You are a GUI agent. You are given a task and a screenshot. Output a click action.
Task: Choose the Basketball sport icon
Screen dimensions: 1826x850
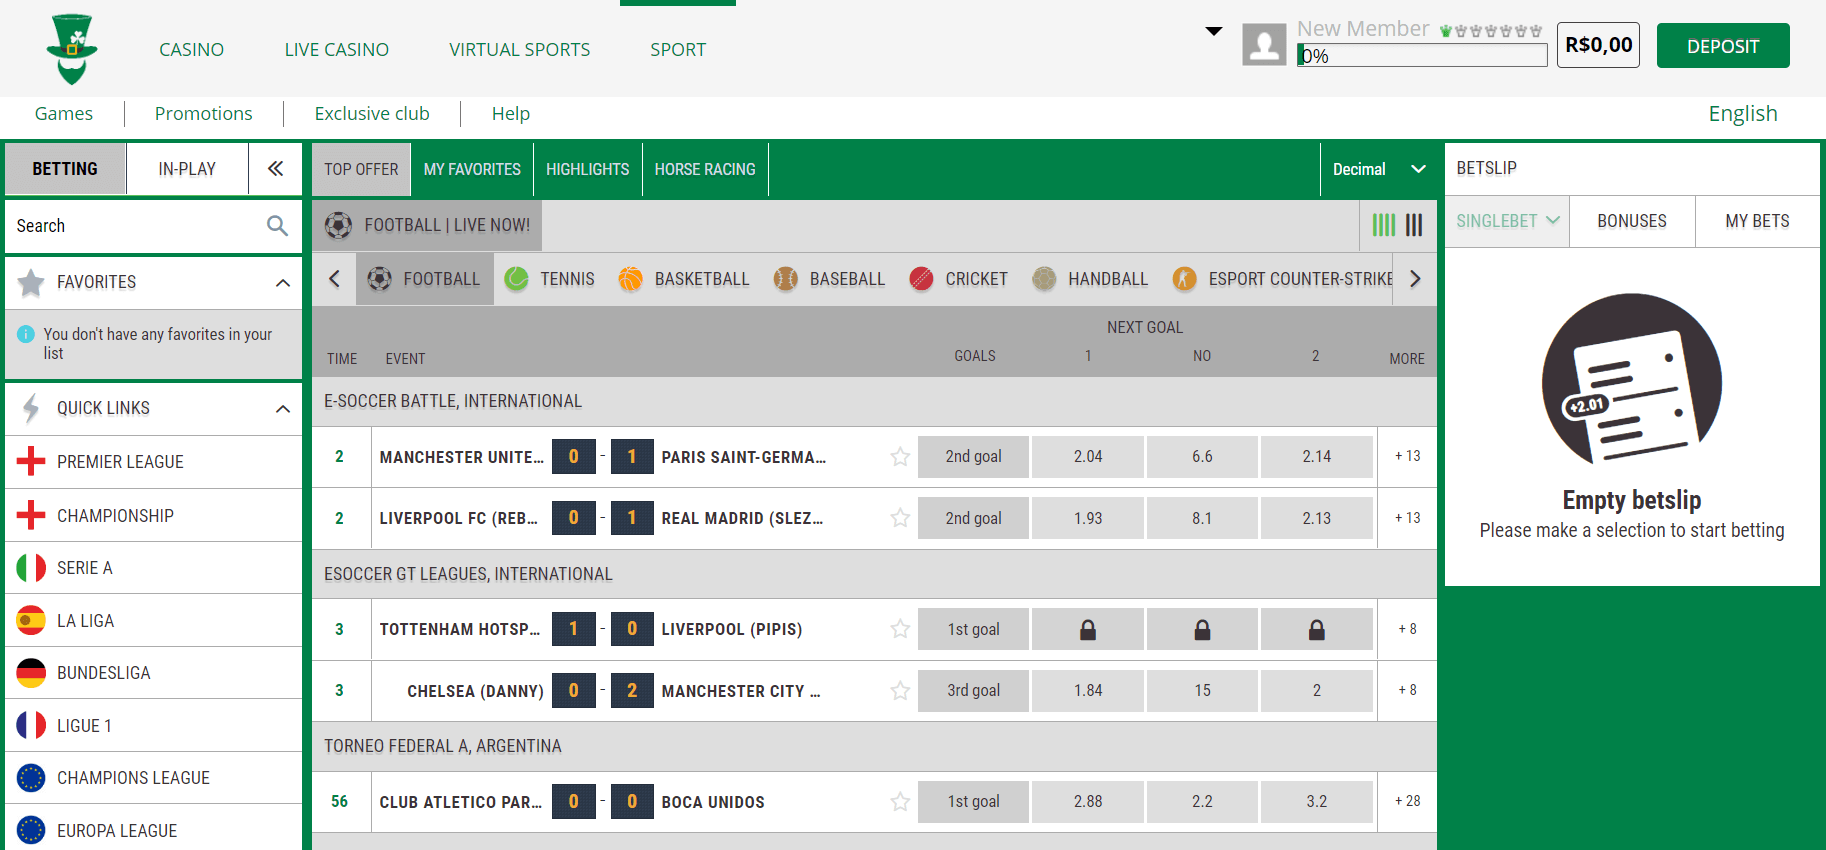coord(630,279)
